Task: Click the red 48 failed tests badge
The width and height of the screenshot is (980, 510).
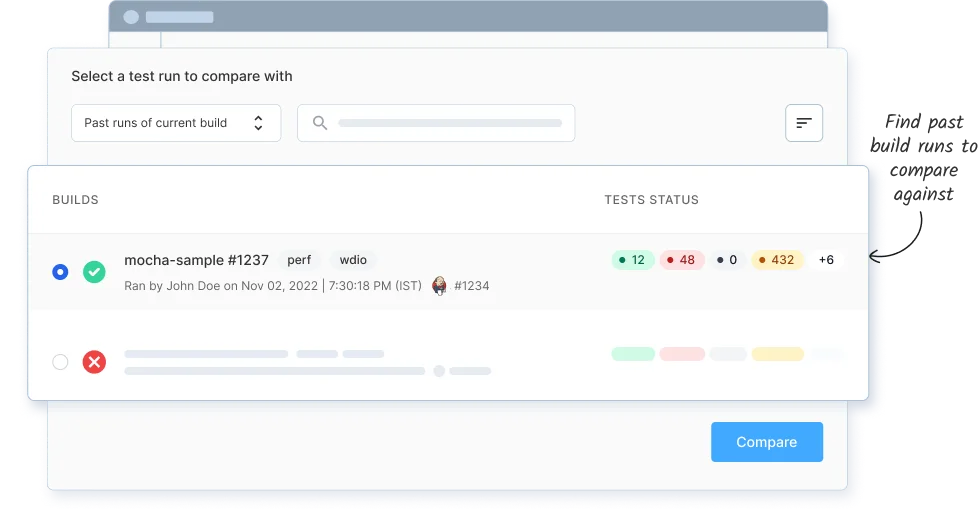Action: pyautogui.click(x=682, y=260)
